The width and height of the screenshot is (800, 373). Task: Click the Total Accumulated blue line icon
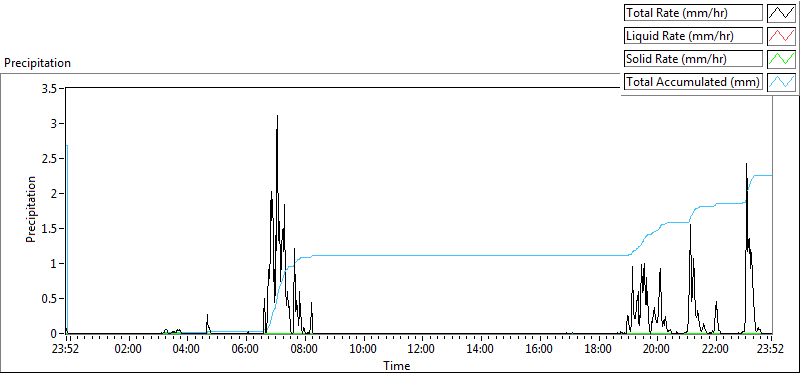tap(781, 81)
